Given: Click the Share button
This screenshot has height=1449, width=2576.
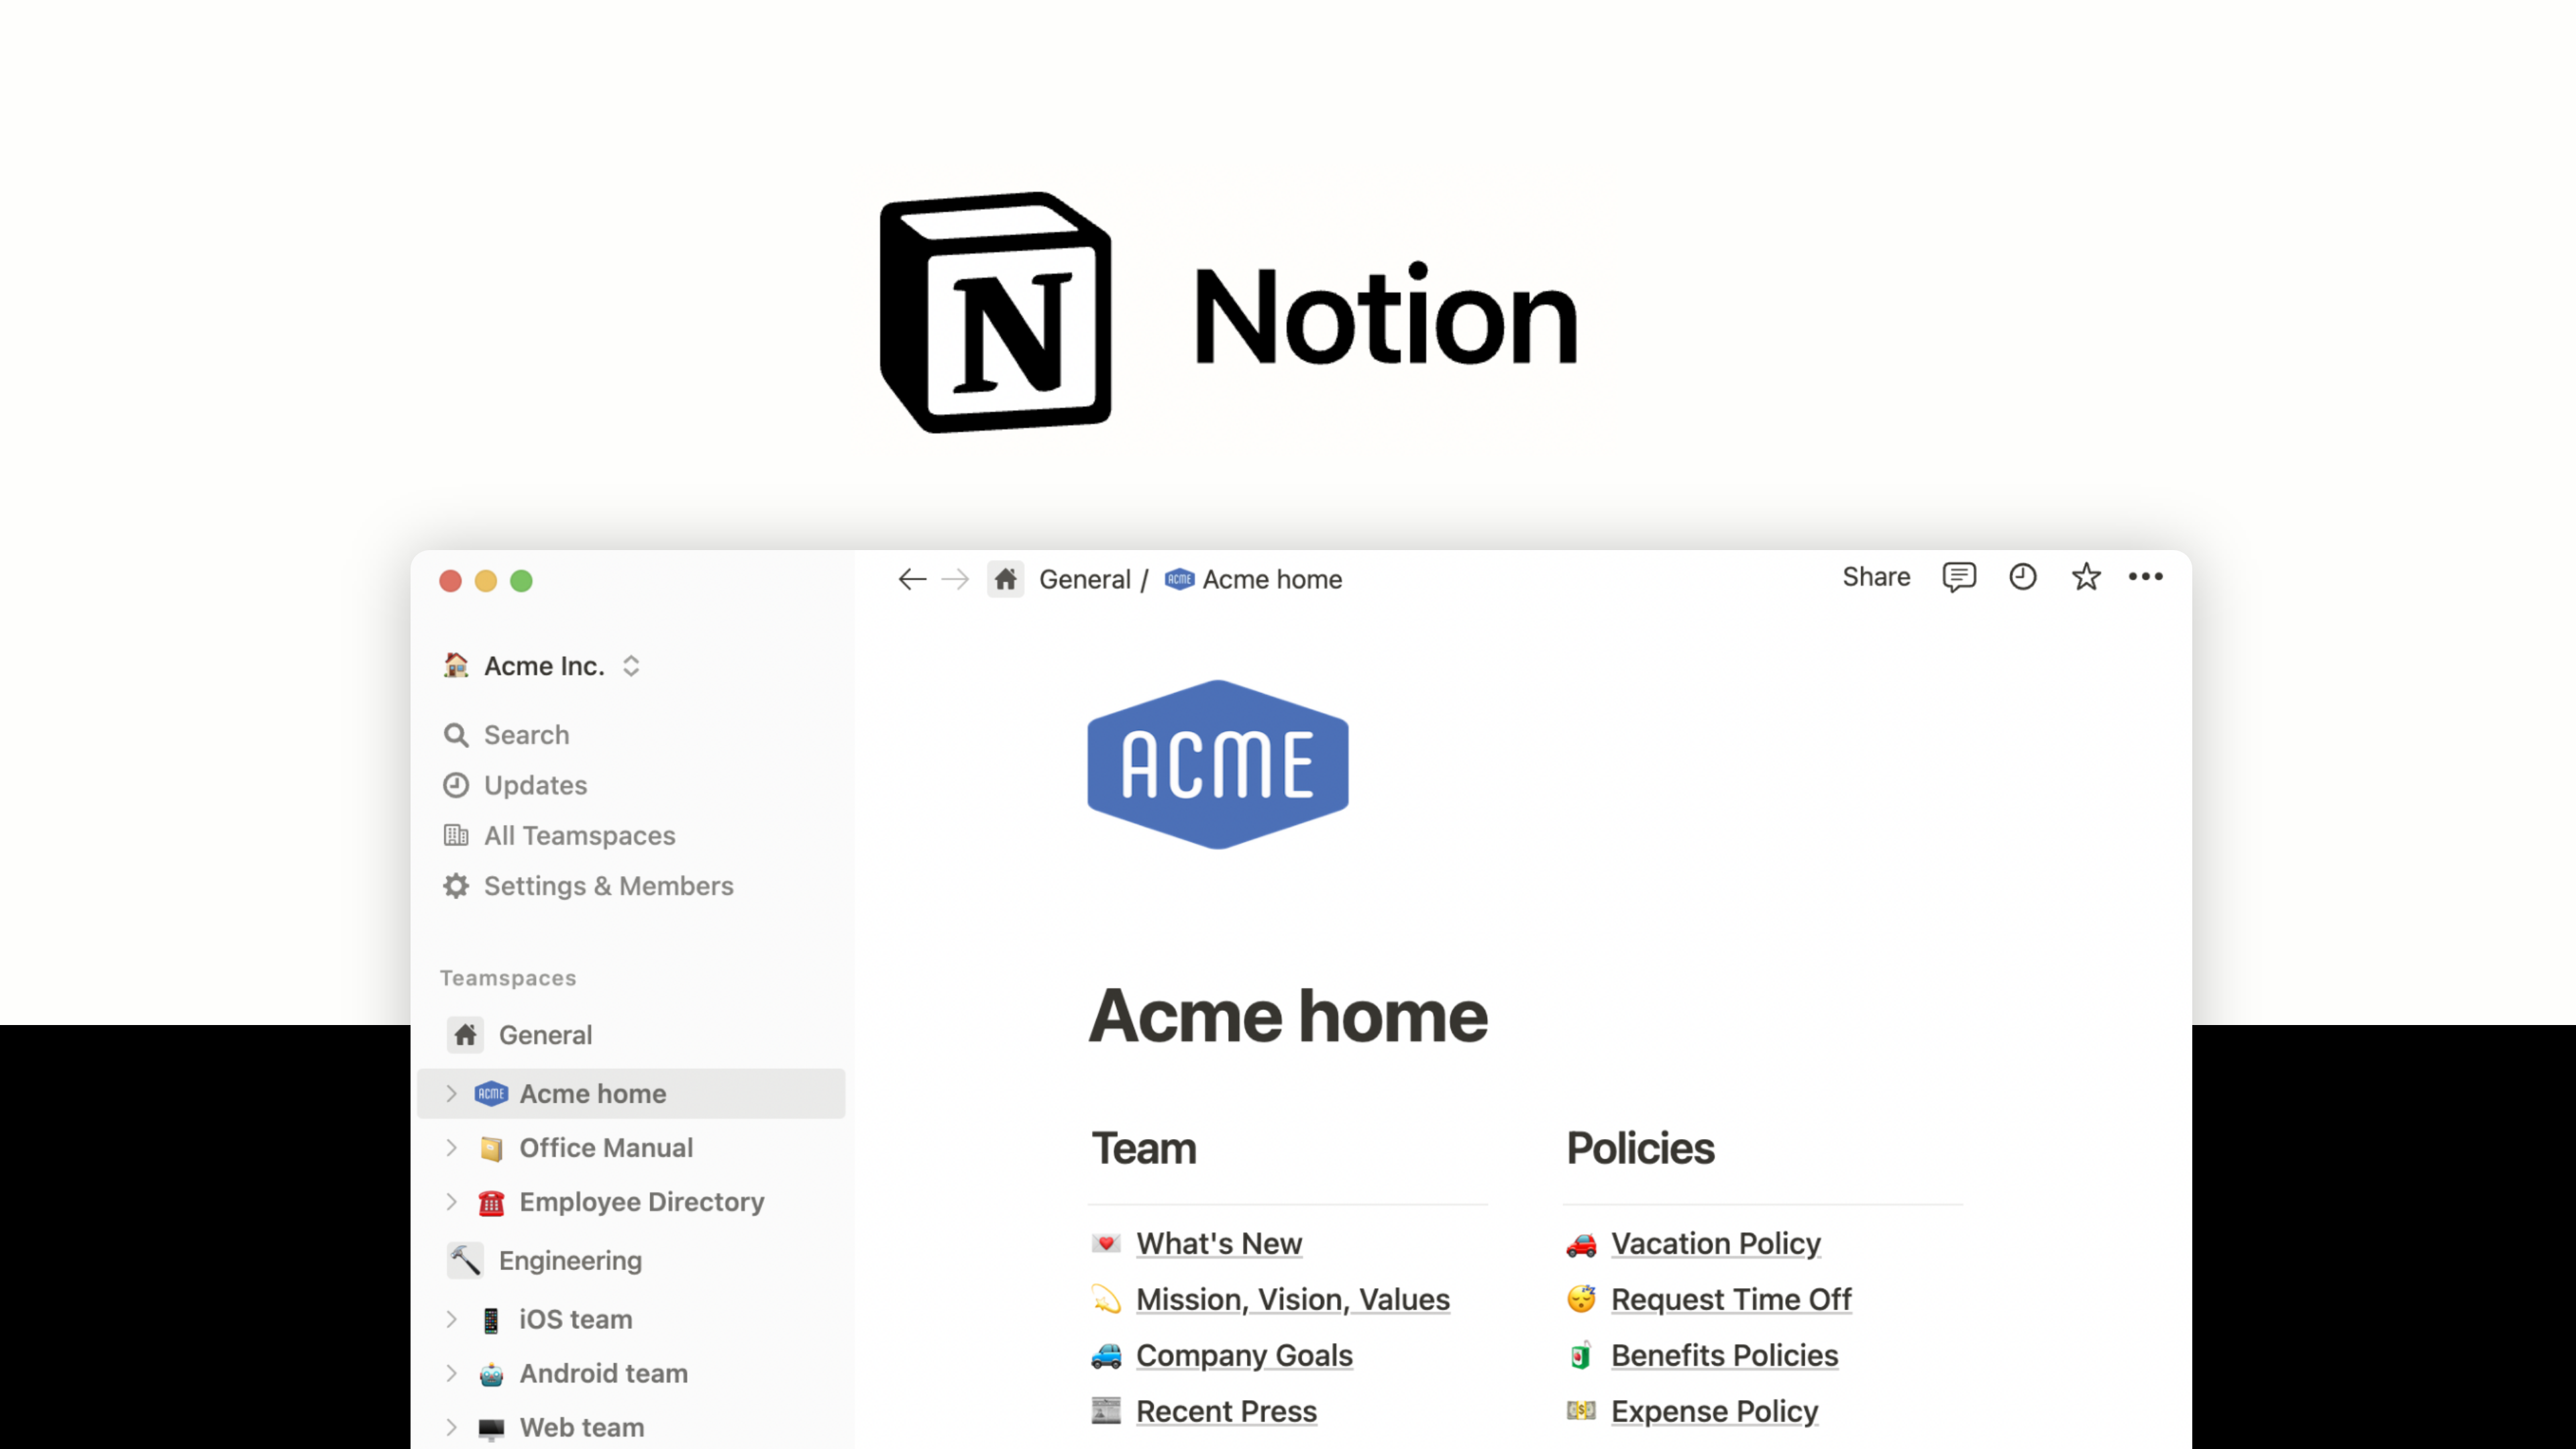Looking at the screenshot, I should pyautogui.click(x=1875, y=577).
